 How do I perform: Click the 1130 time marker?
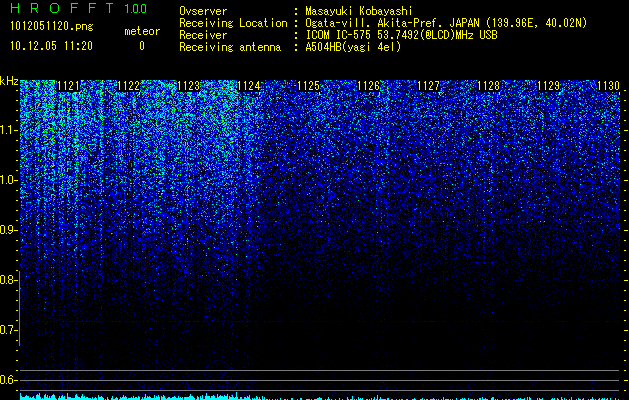tap(609, 86)
